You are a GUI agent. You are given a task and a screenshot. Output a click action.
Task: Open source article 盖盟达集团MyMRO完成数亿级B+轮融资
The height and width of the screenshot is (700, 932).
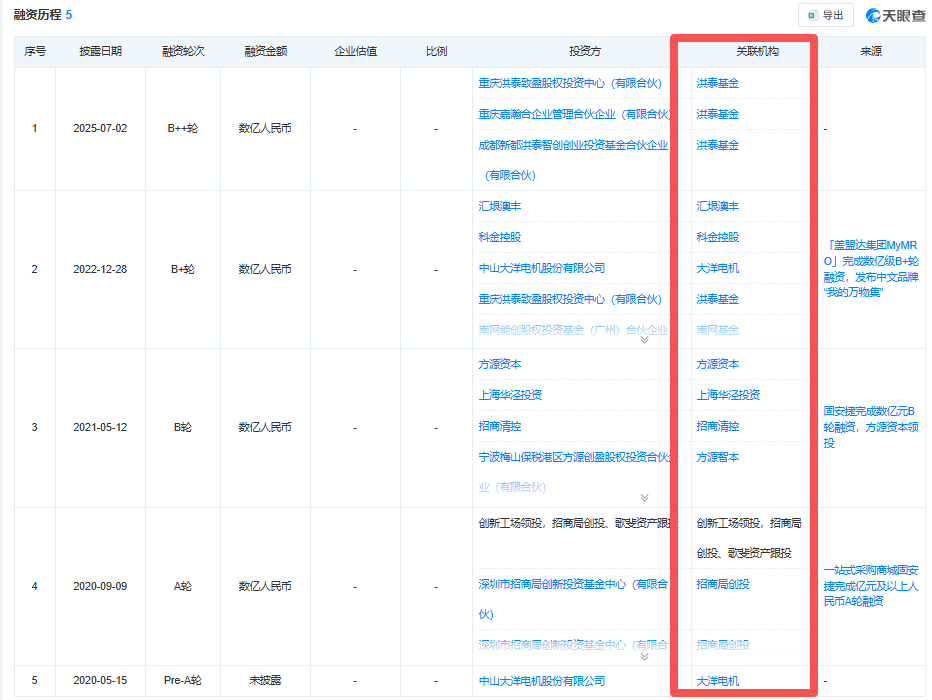[871, 269]
